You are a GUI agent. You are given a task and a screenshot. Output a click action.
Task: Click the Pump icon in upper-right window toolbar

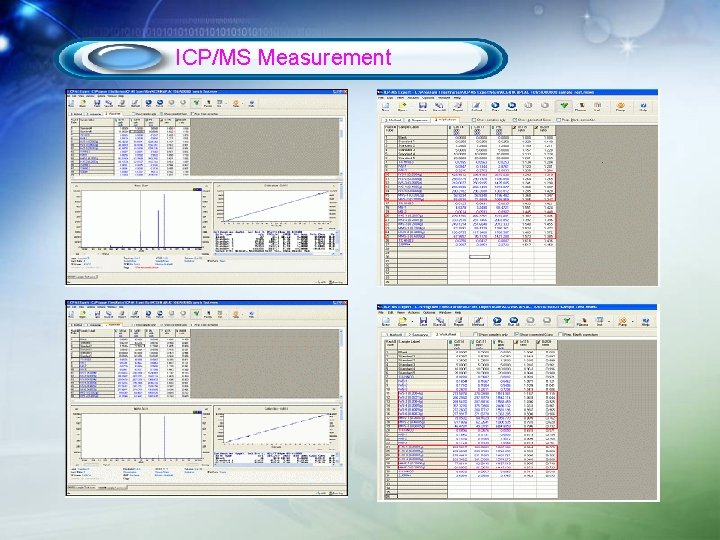point(620,107)
